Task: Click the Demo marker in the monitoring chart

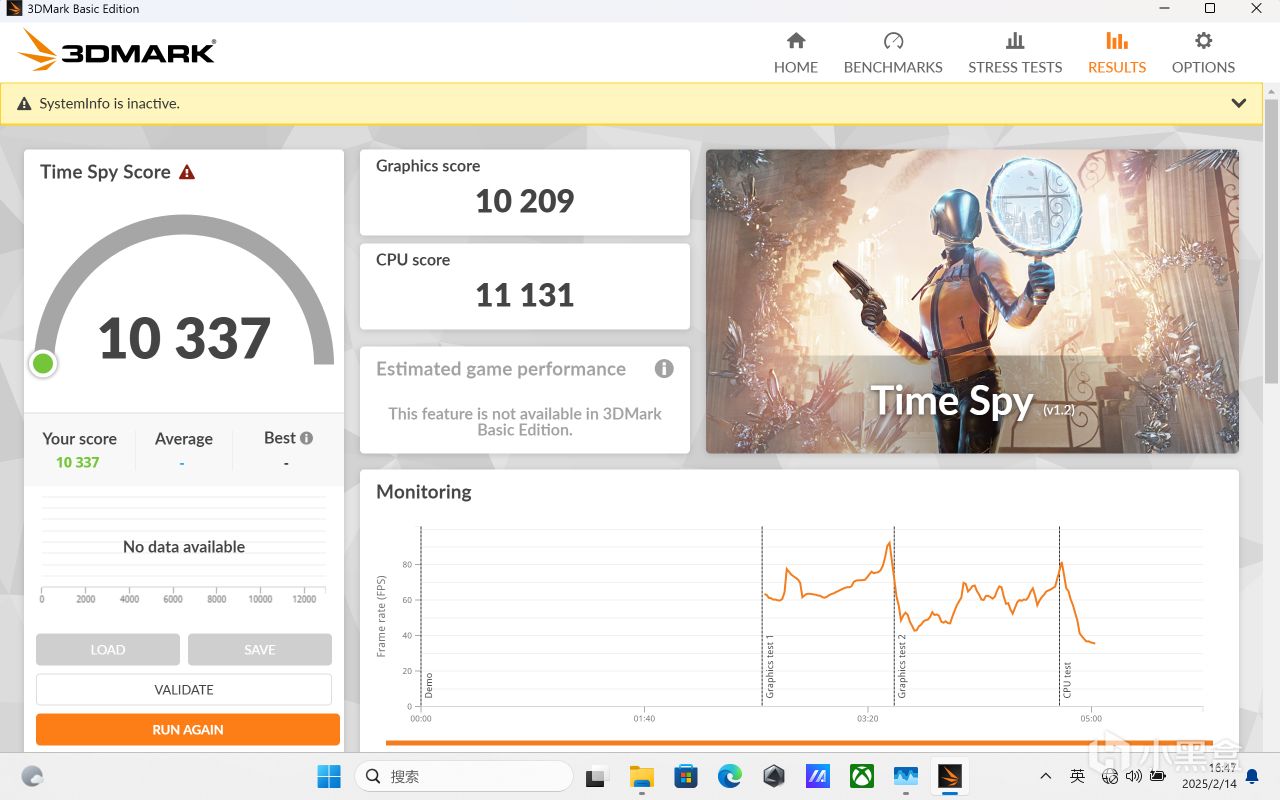Action: click(x=428, y=685)
